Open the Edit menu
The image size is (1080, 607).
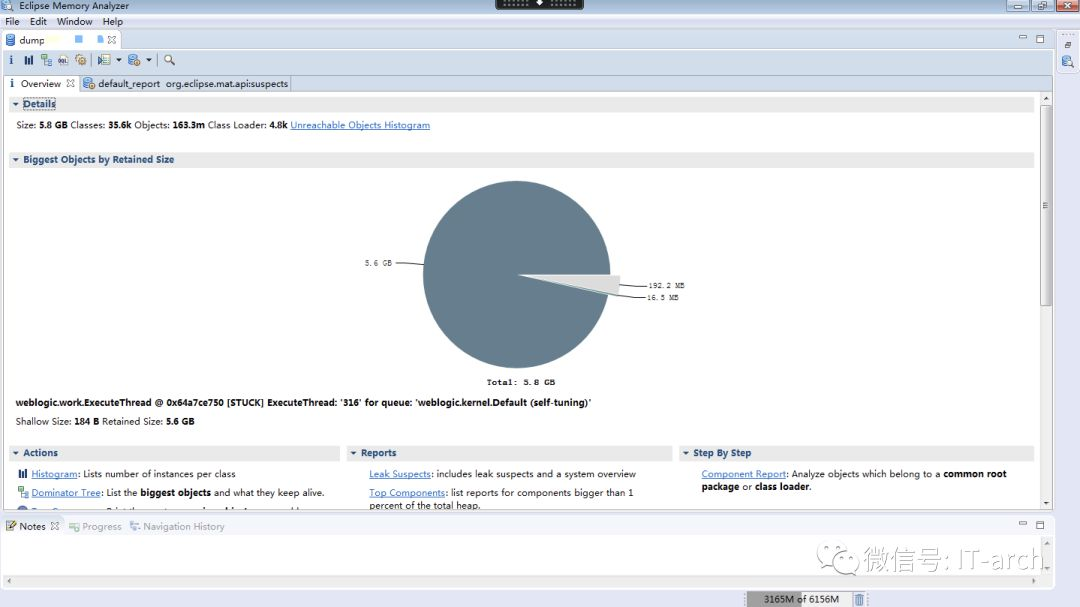(x=38, y=21)
